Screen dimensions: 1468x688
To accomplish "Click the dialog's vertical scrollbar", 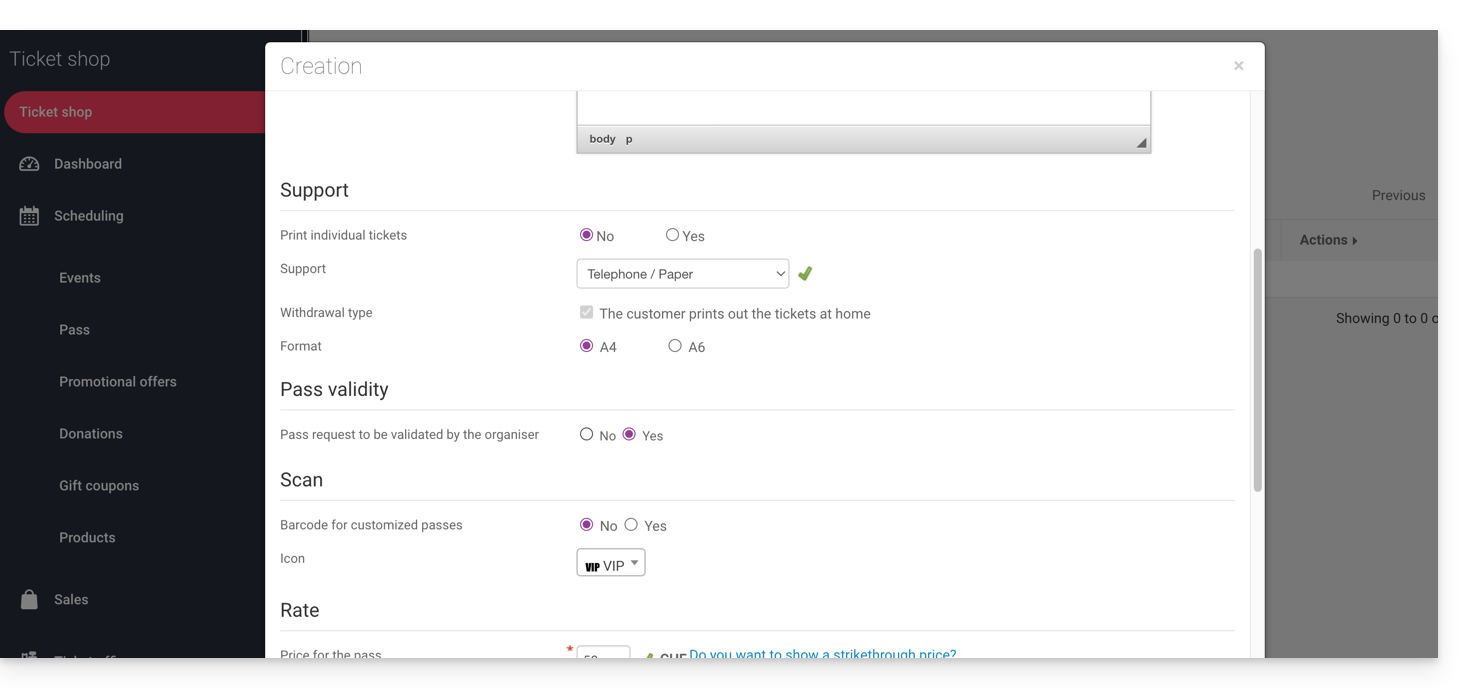I will tap(1257, 370).
